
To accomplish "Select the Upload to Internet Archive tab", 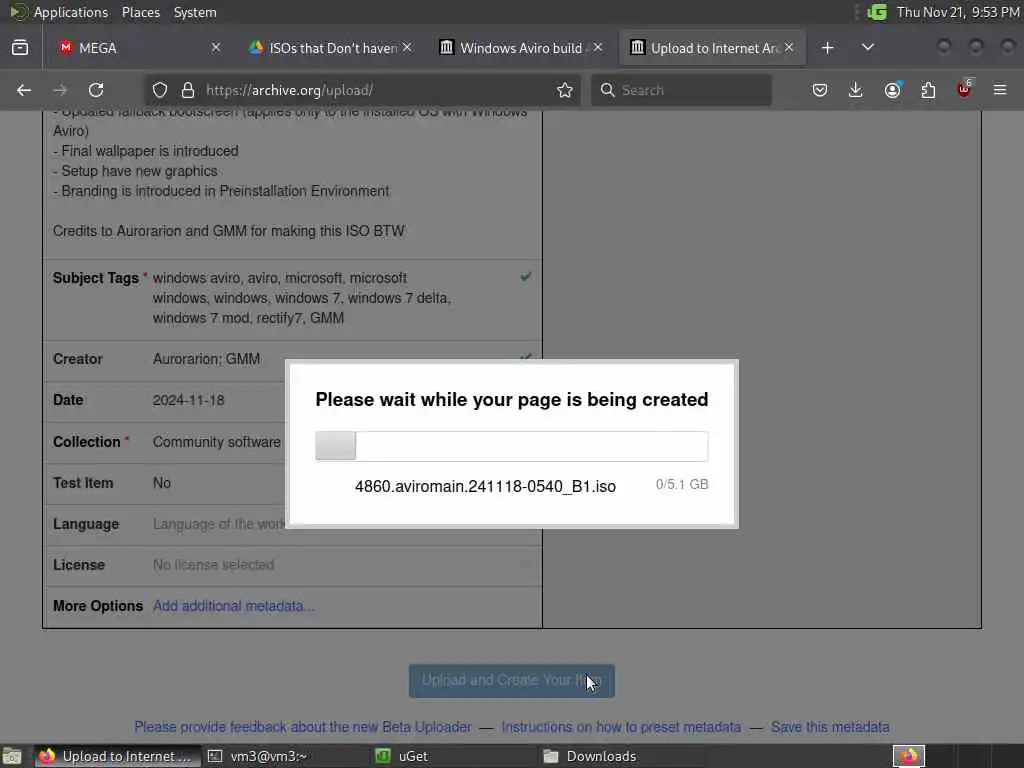I will point(712,48).
